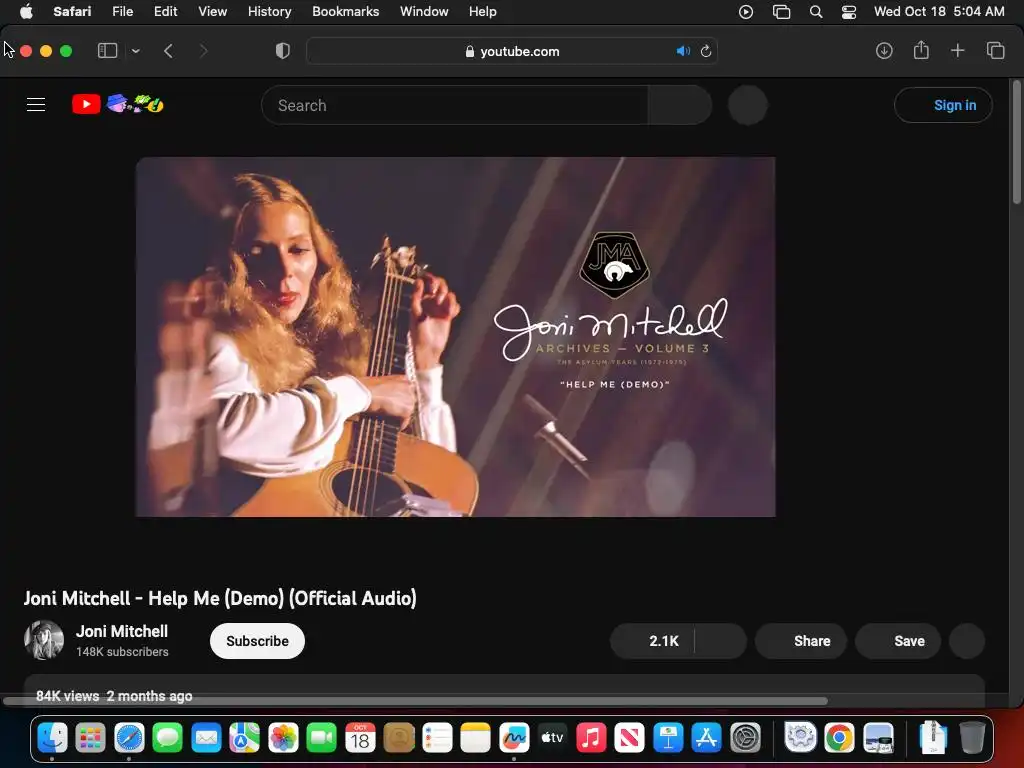Open Maps from the Dock
The height and width of the screenshot is (768, 1024).
coord(244,739)
